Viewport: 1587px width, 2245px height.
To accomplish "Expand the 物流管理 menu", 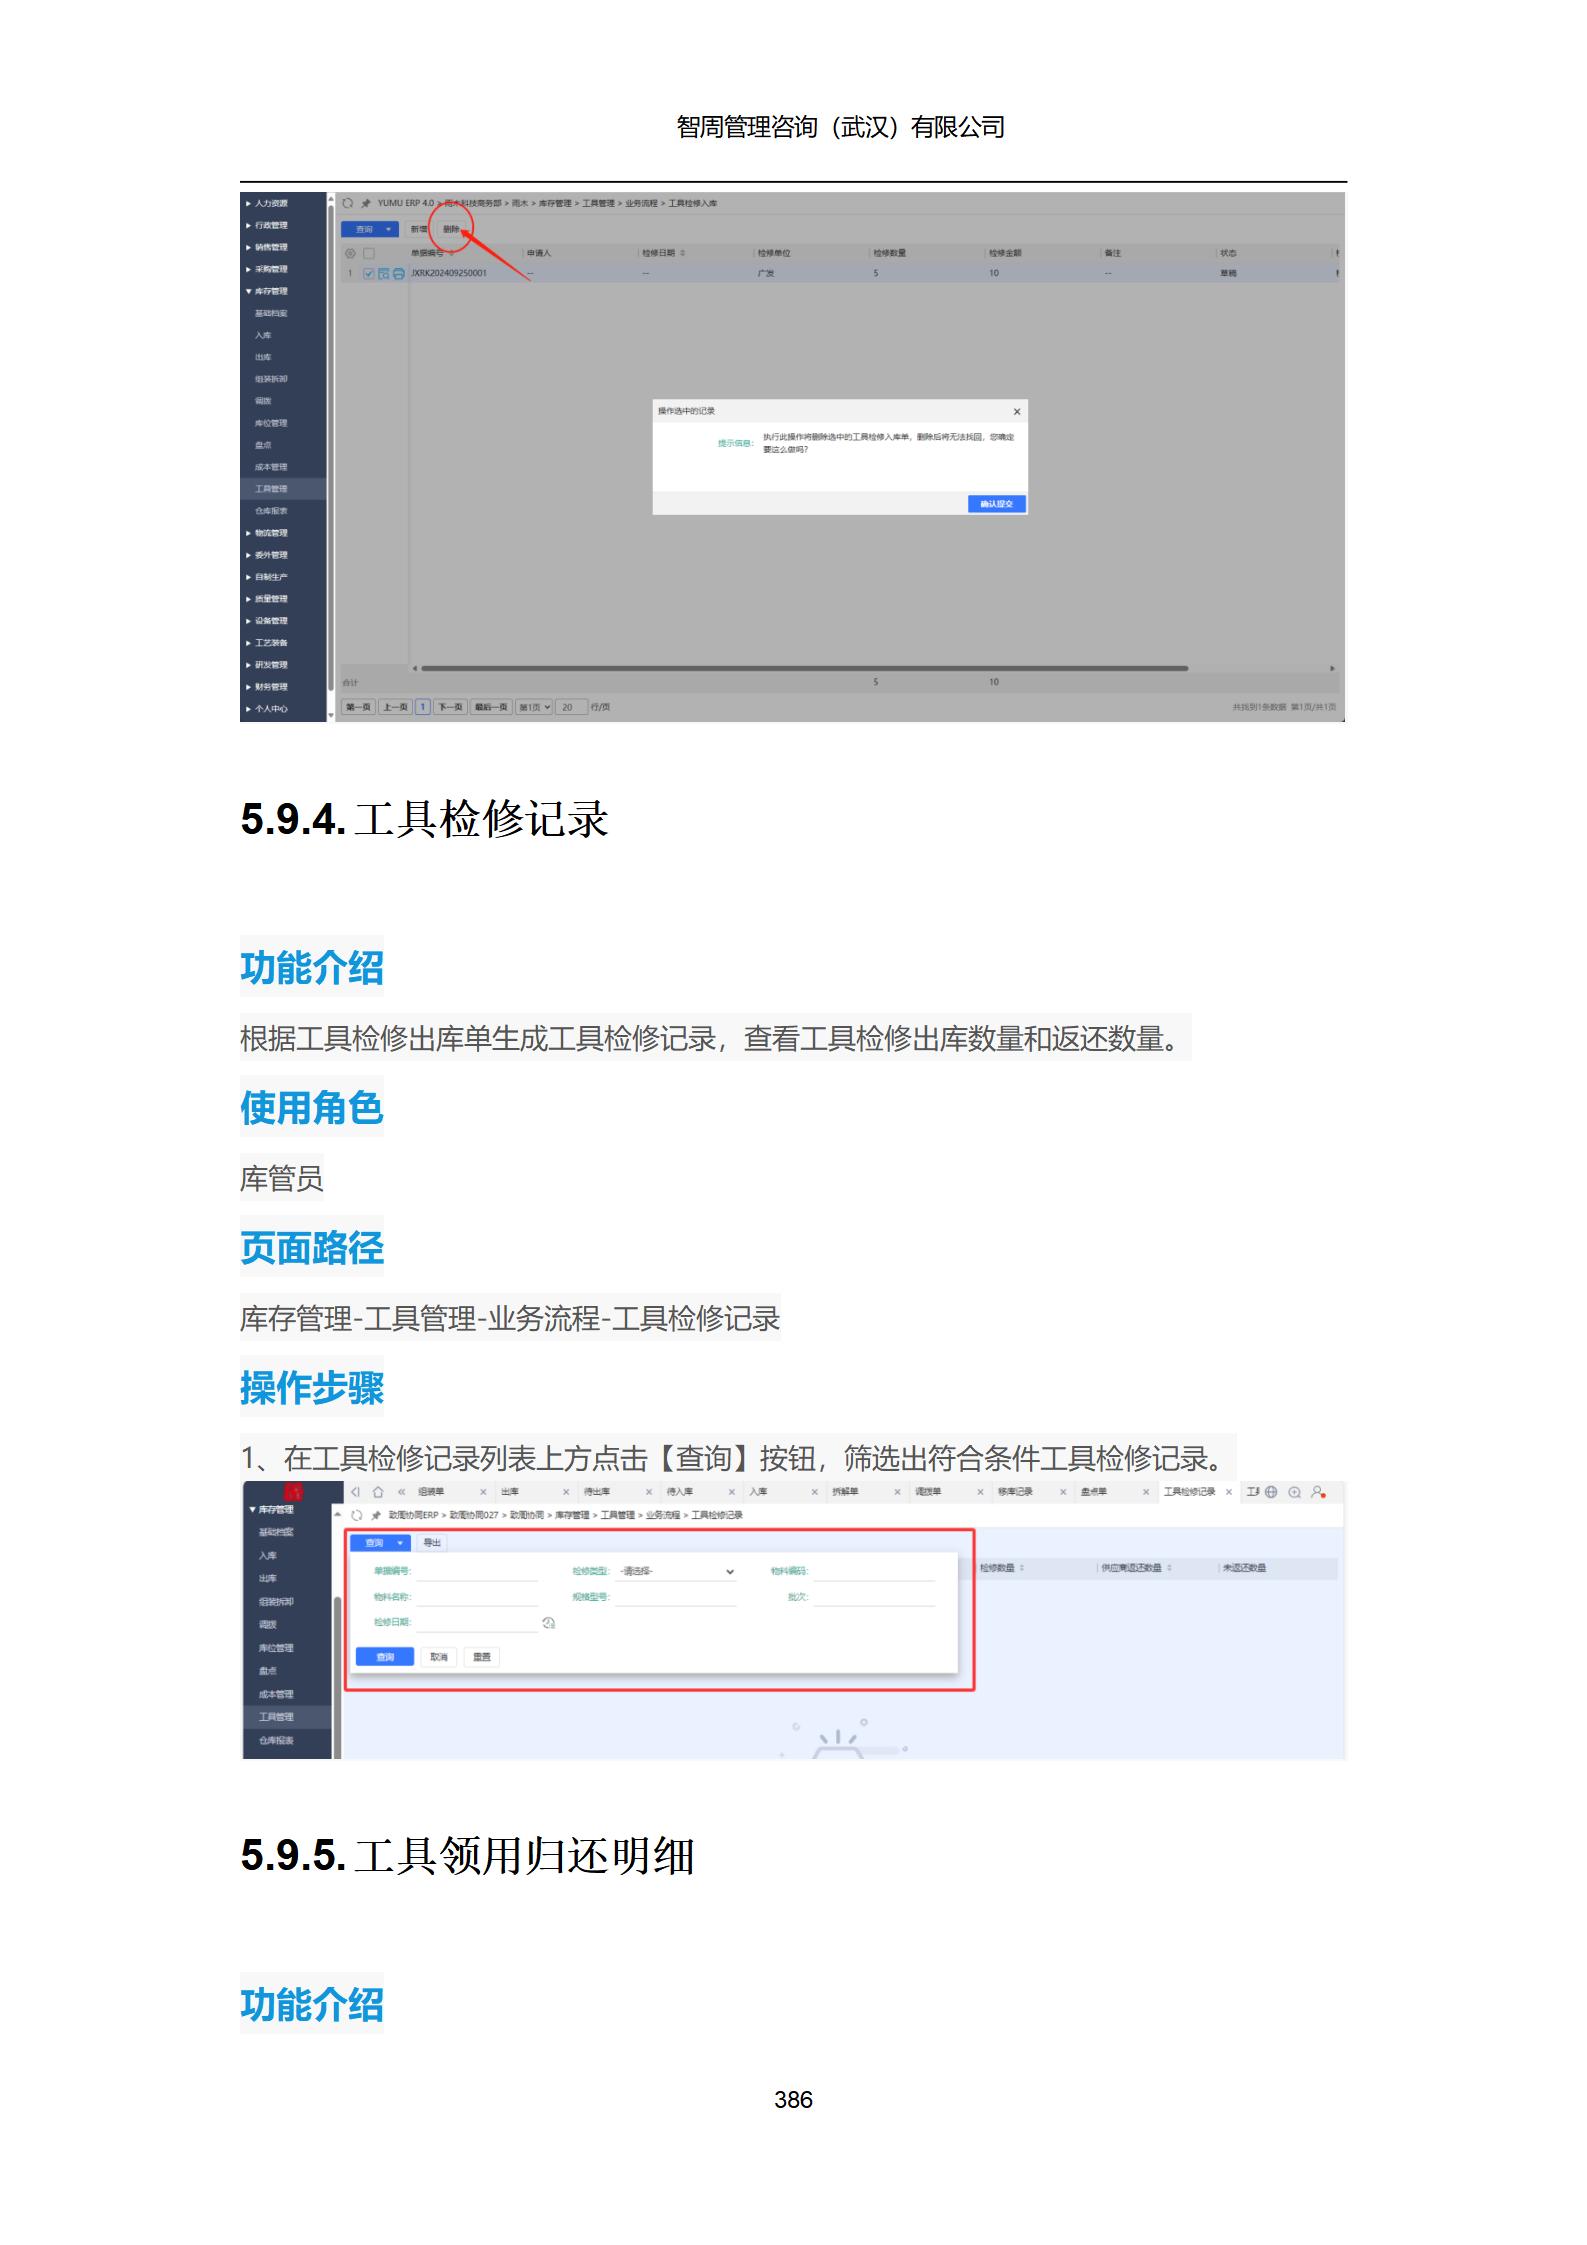I will [267, 533].
